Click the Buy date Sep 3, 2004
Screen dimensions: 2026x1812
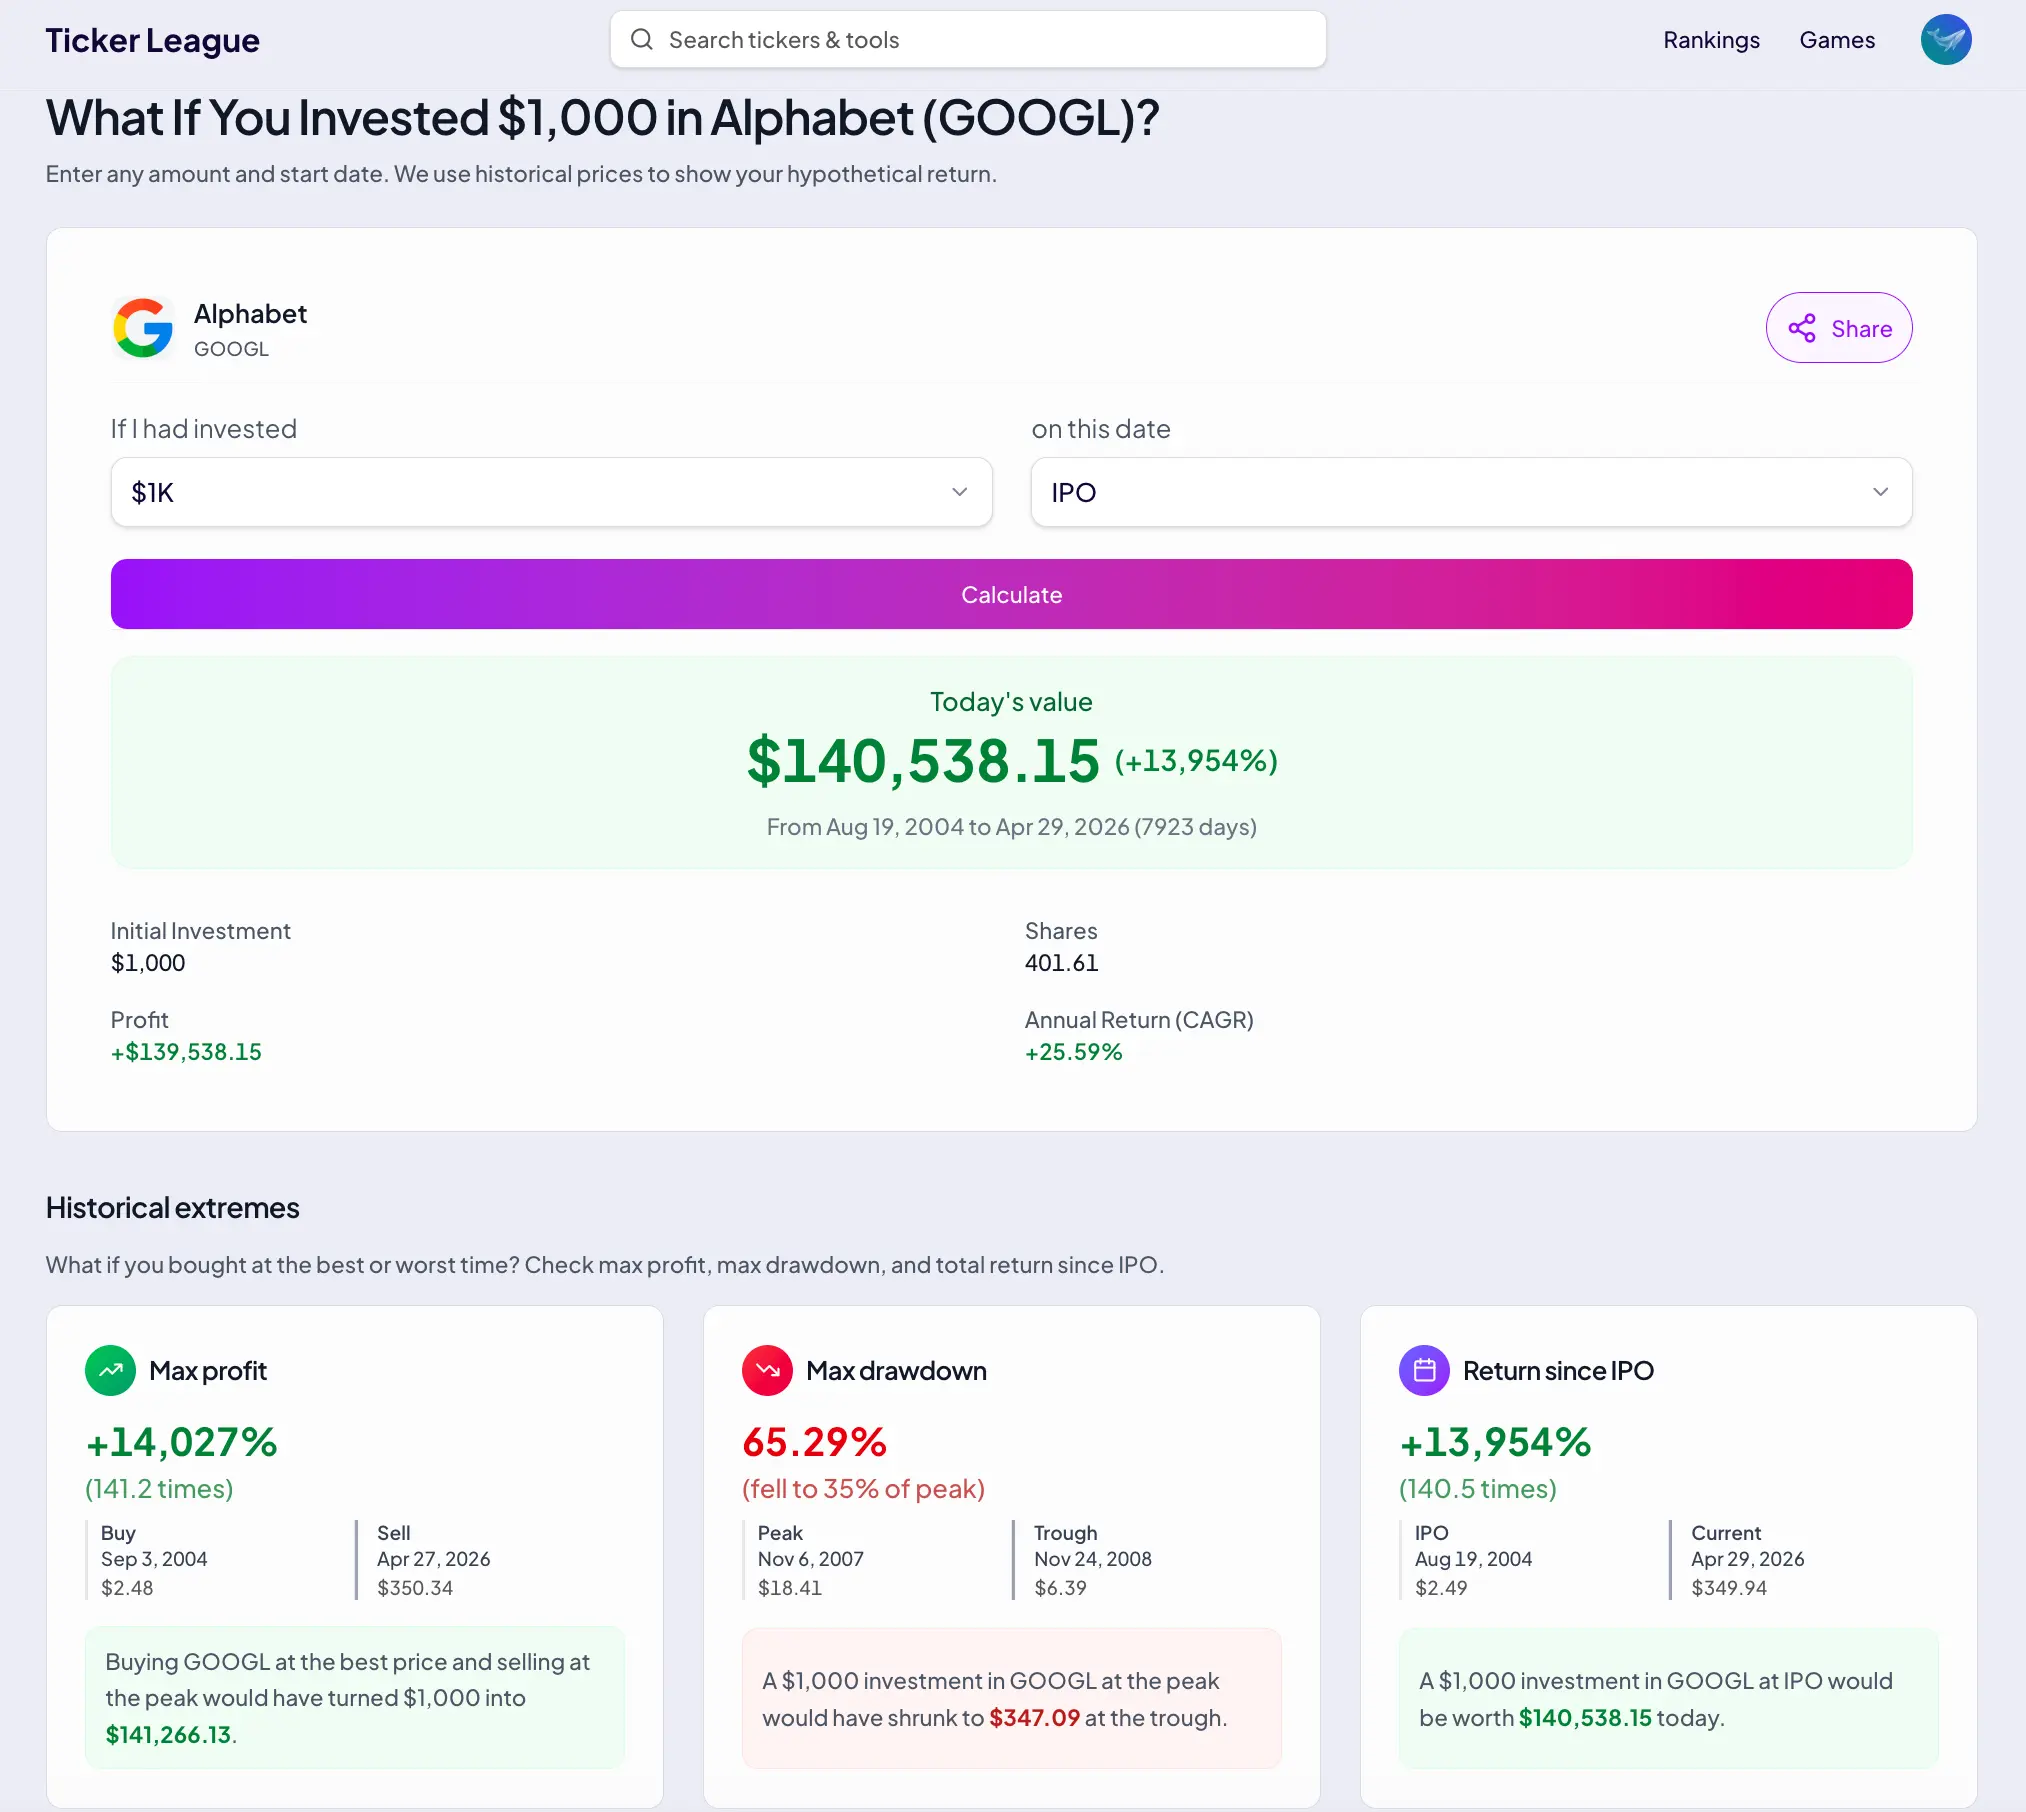click(x=154, y=1559)
